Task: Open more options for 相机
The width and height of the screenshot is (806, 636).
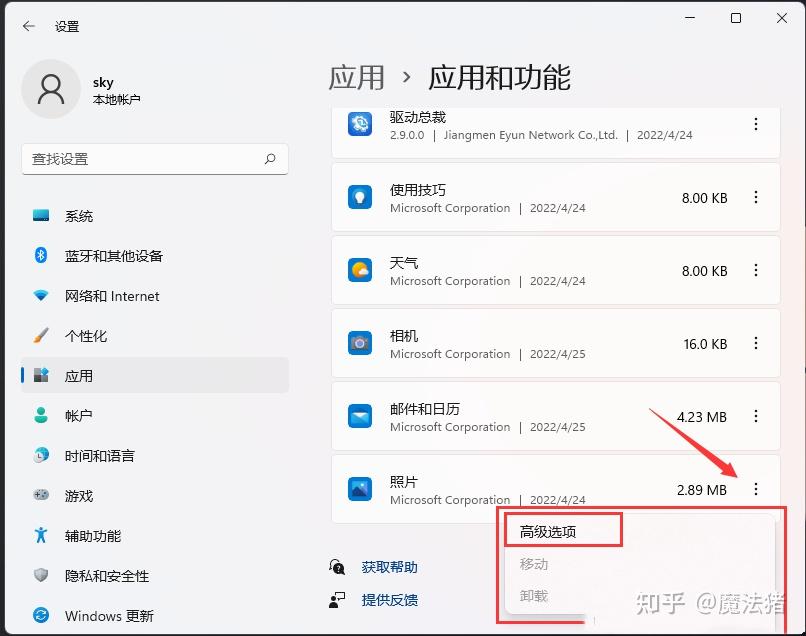Action: click(x=756, y=343)
